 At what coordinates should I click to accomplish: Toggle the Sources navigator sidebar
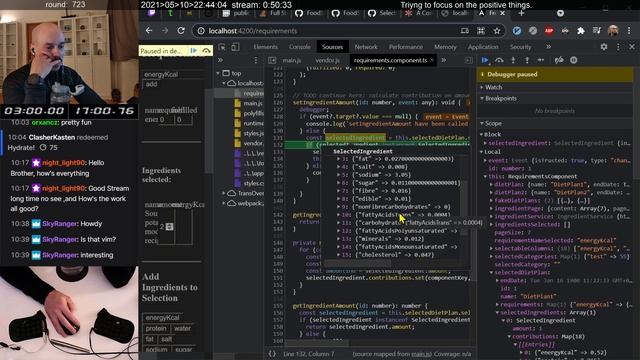272,60
